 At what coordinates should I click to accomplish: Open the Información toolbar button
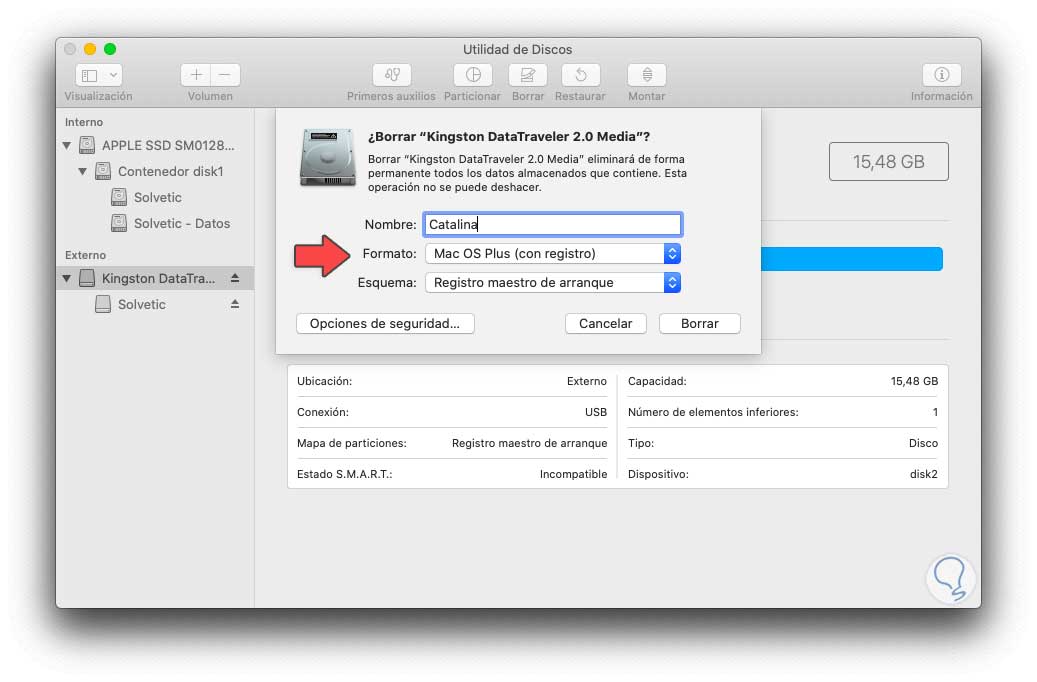coord(942,75)
